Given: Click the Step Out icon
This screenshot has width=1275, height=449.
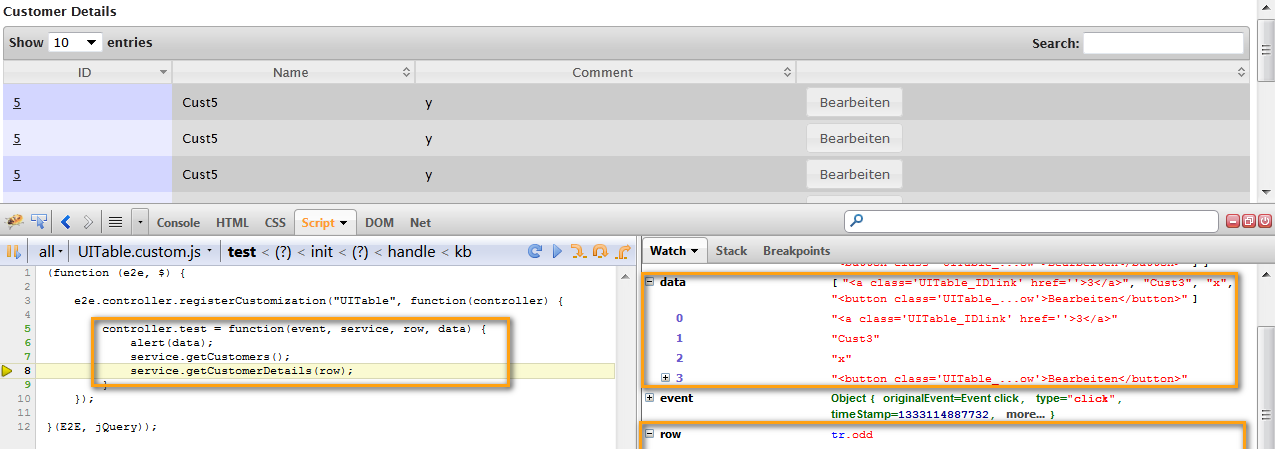Looking at the screenshot, I should coord(623,251).
